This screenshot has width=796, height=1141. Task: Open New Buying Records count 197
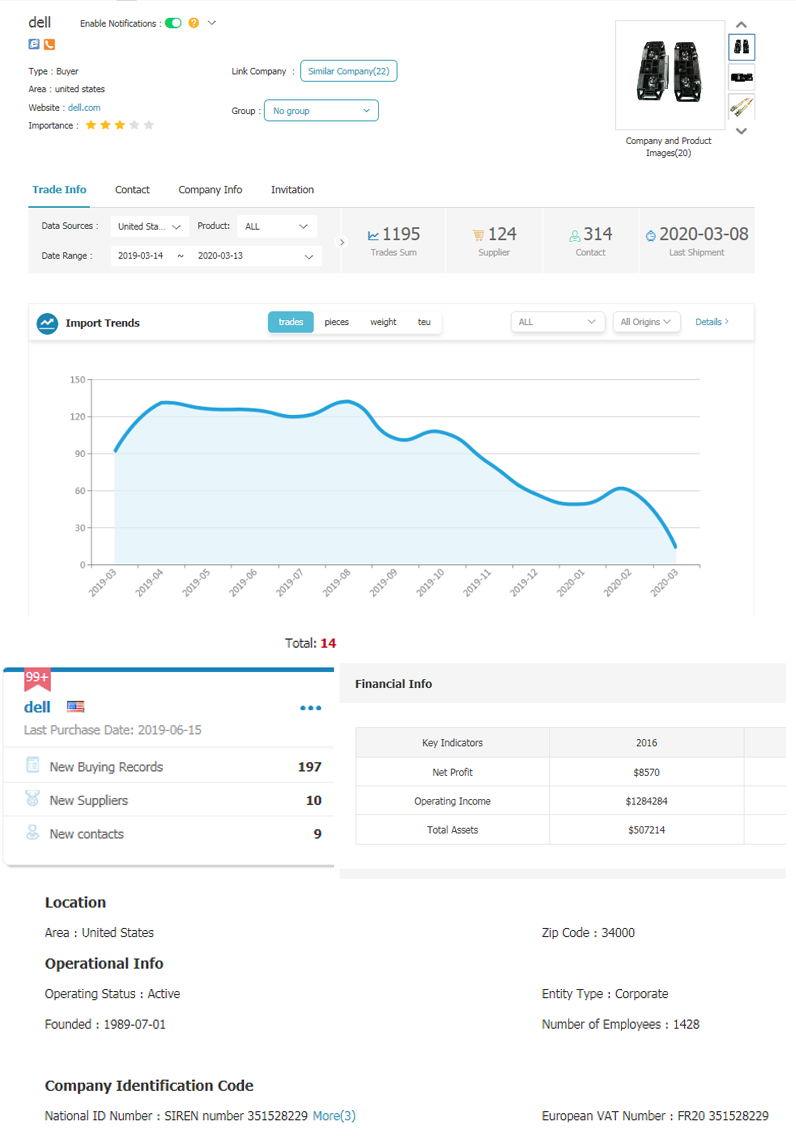pos(309,767)
